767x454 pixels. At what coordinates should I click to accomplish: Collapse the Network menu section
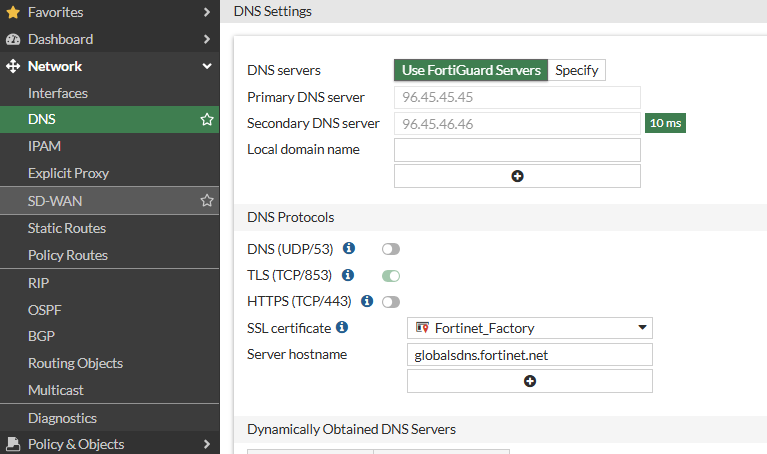tap(207, 66)
